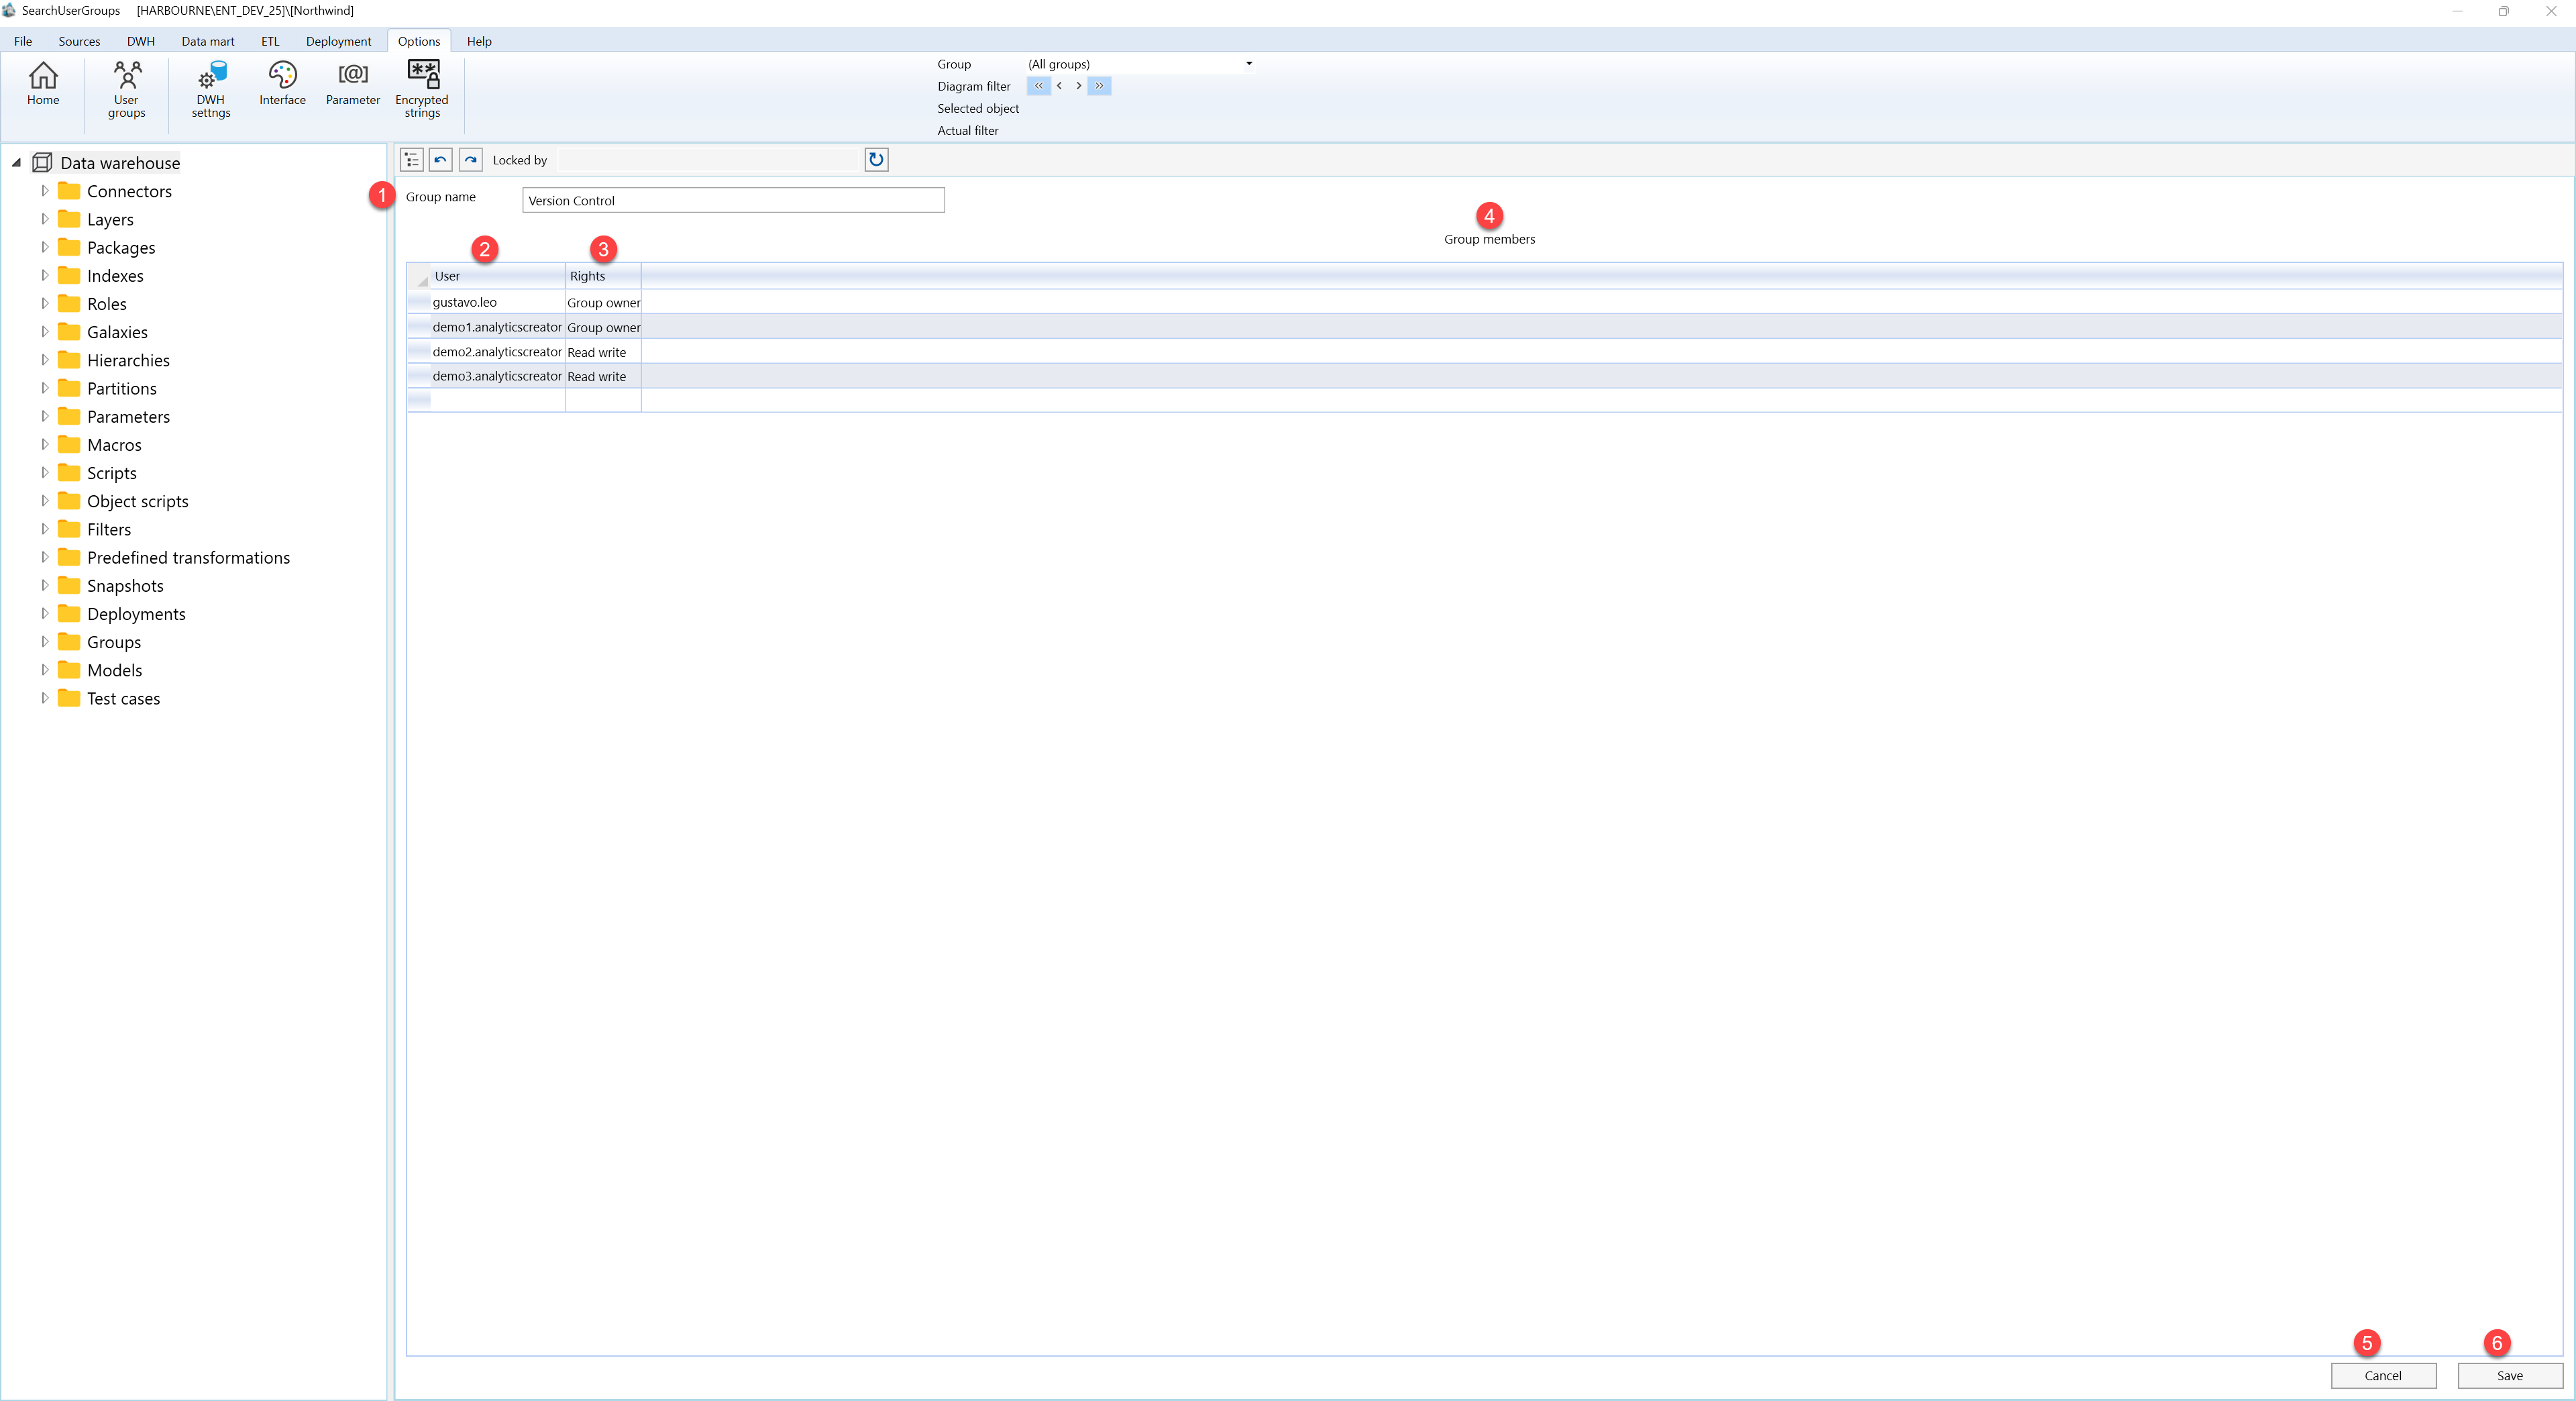Click the Group name input field
The image size is (2576, 1401).
point(733,200)
